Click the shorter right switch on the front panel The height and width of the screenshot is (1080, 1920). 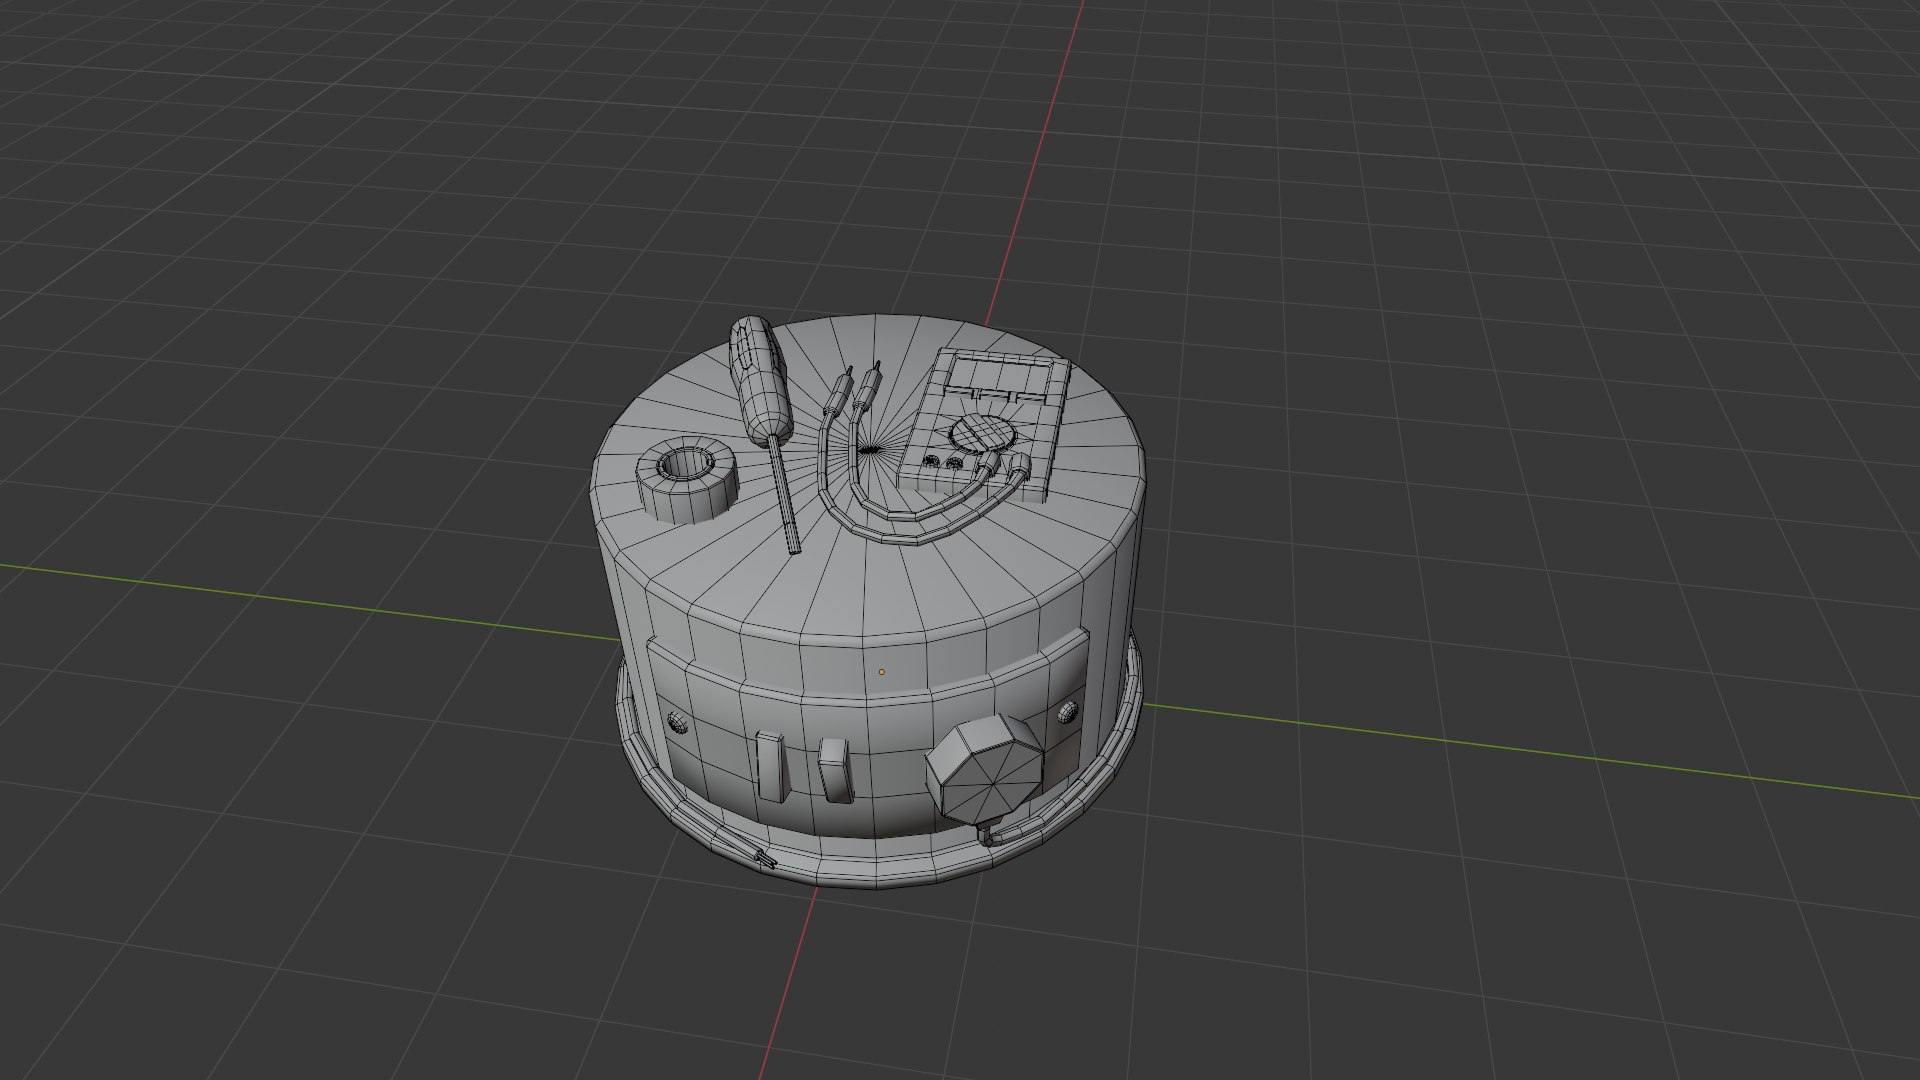click(x=835, y=769)
